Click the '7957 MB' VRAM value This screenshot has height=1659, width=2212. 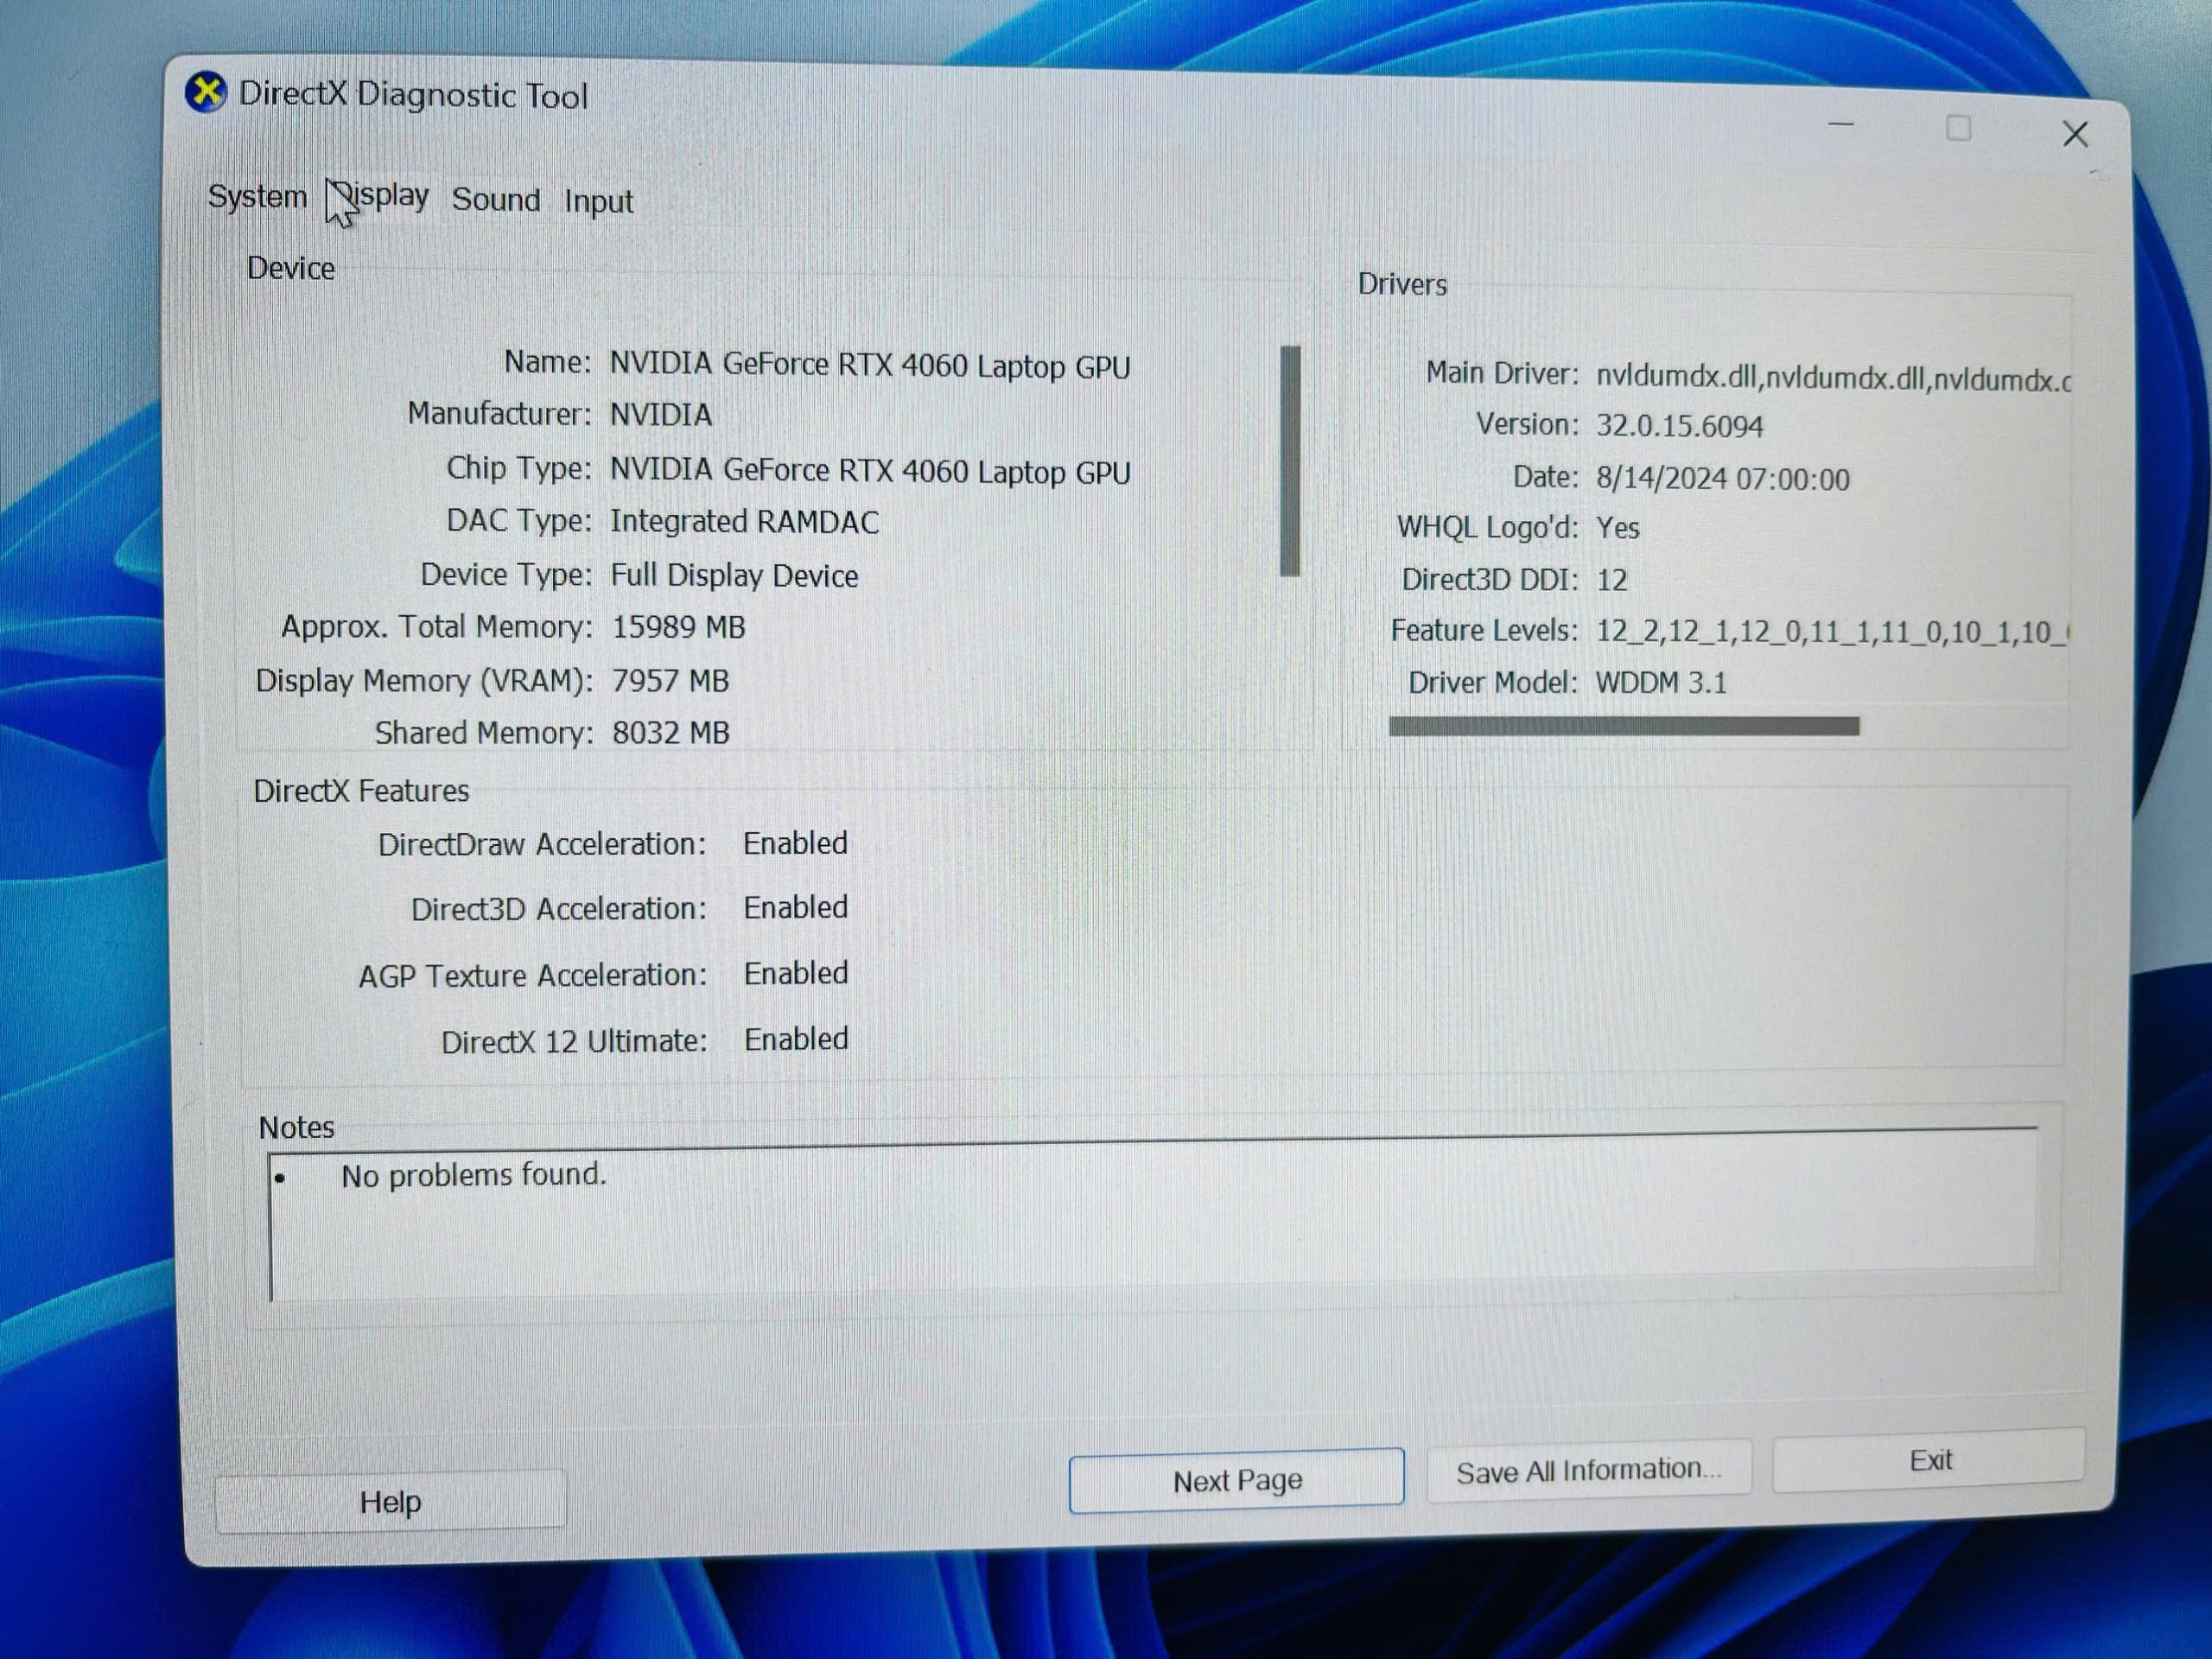[670, 680]
